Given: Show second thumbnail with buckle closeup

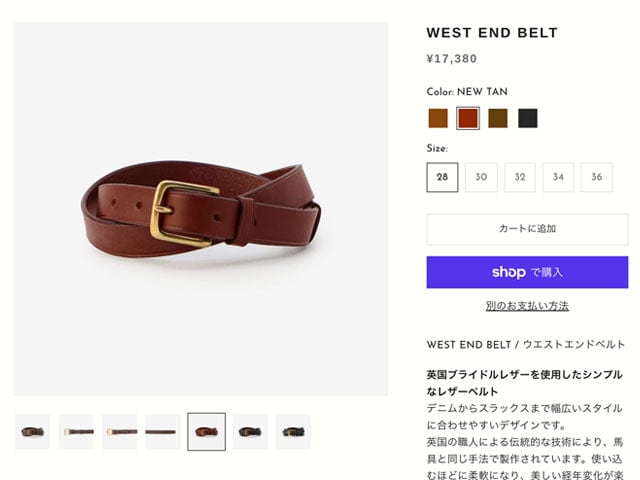Looking at the screenshot, I should point(76,432).
